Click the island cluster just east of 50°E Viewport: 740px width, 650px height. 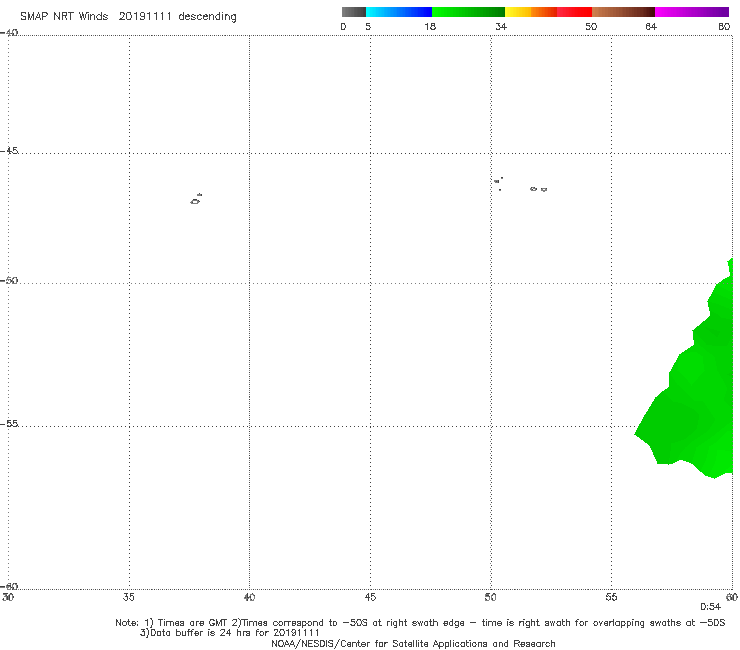(x=498, y=184)
